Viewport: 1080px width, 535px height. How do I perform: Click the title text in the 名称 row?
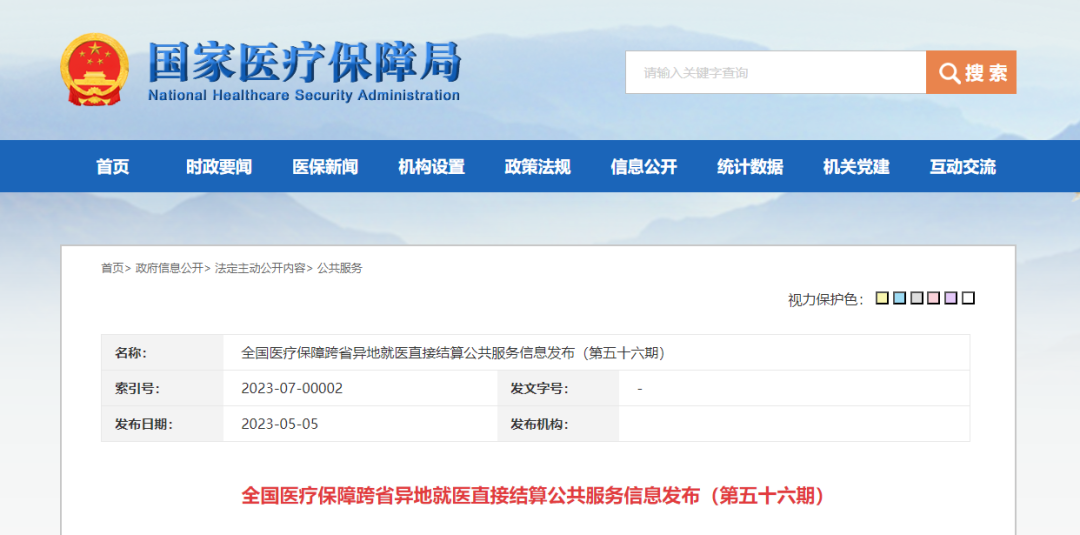pos(453,353)
